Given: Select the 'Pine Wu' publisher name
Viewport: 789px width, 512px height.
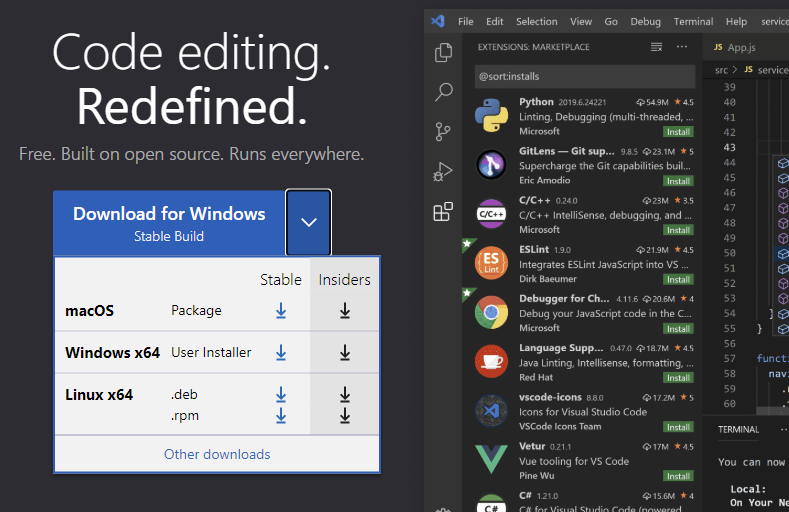Looking at the screenshot, I should (x=536, y=475).
